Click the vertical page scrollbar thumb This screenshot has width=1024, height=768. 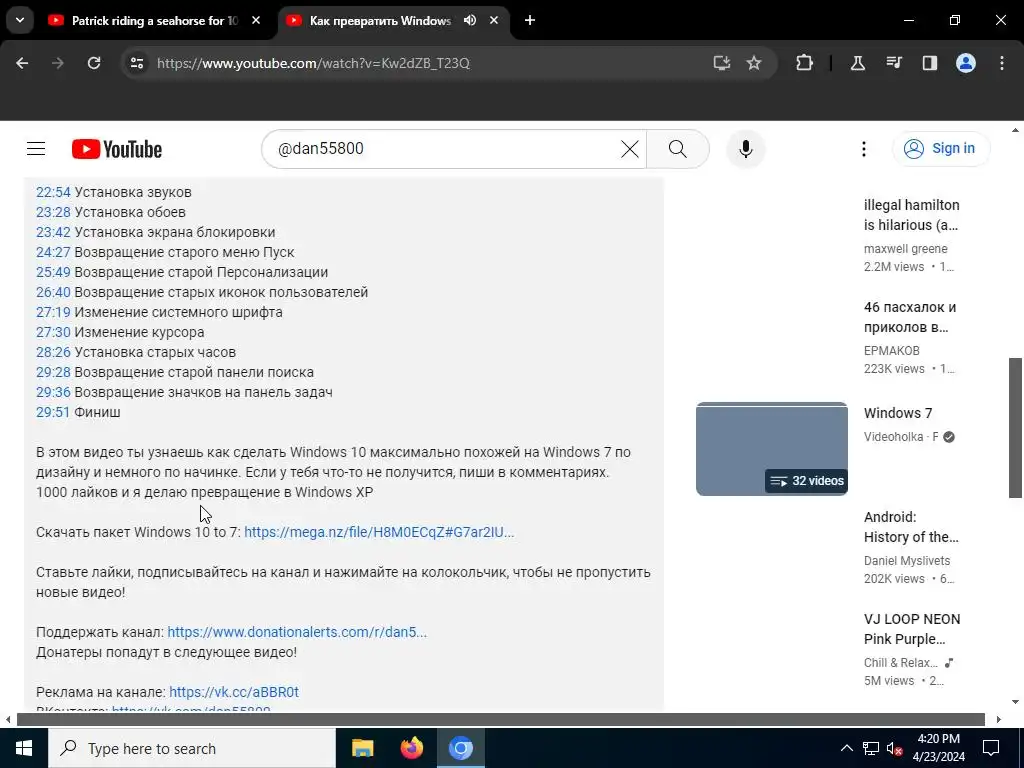point(1015,428)
